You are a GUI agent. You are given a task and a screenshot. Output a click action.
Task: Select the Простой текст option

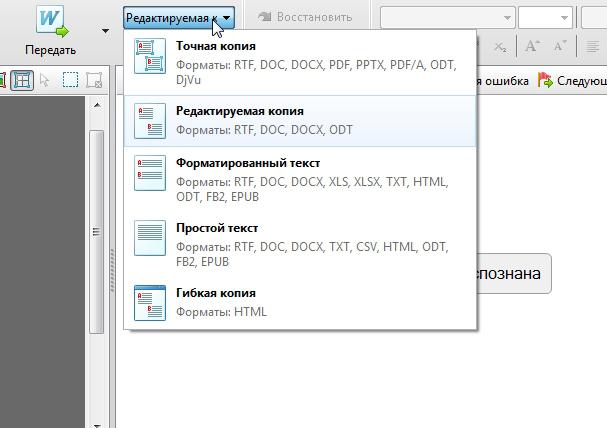pyautogui.click(x=300, y=244)
